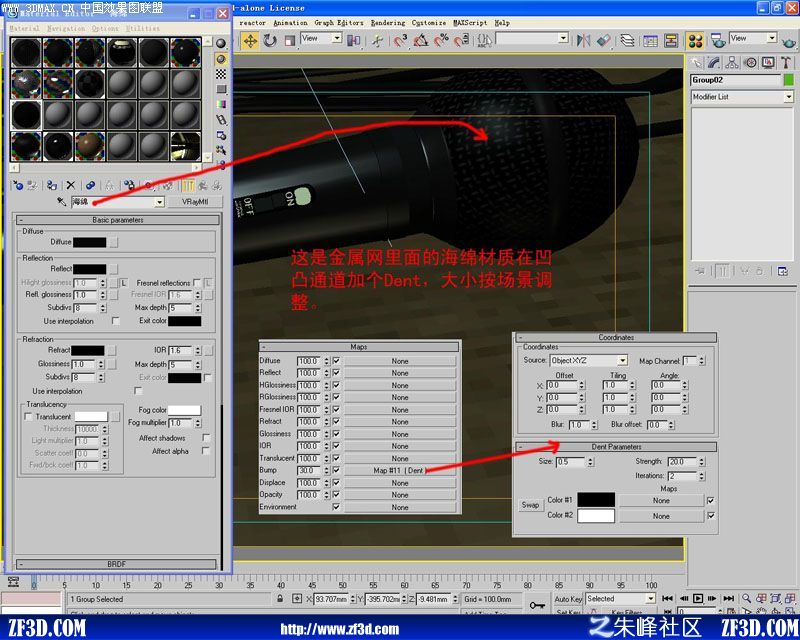This screenshot has width=800, height=640.
Task: Open the Dent Color #2 white swatch
Action: coord(596,515)
